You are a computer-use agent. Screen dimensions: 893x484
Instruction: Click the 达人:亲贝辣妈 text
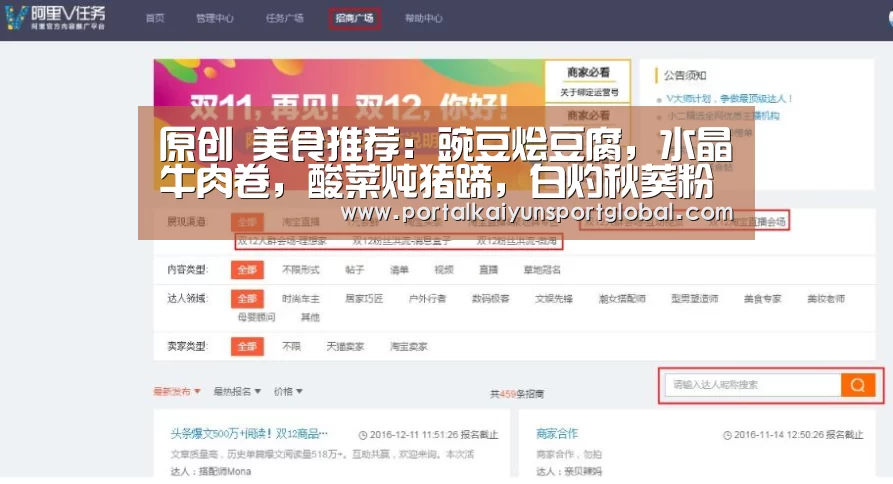click(568, 471)
